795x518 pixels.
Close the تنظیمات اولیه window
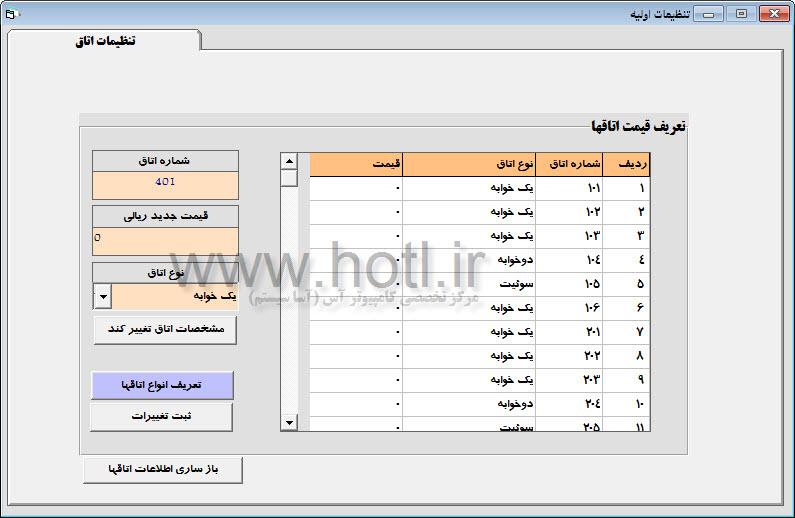click(x=774, y=14)
